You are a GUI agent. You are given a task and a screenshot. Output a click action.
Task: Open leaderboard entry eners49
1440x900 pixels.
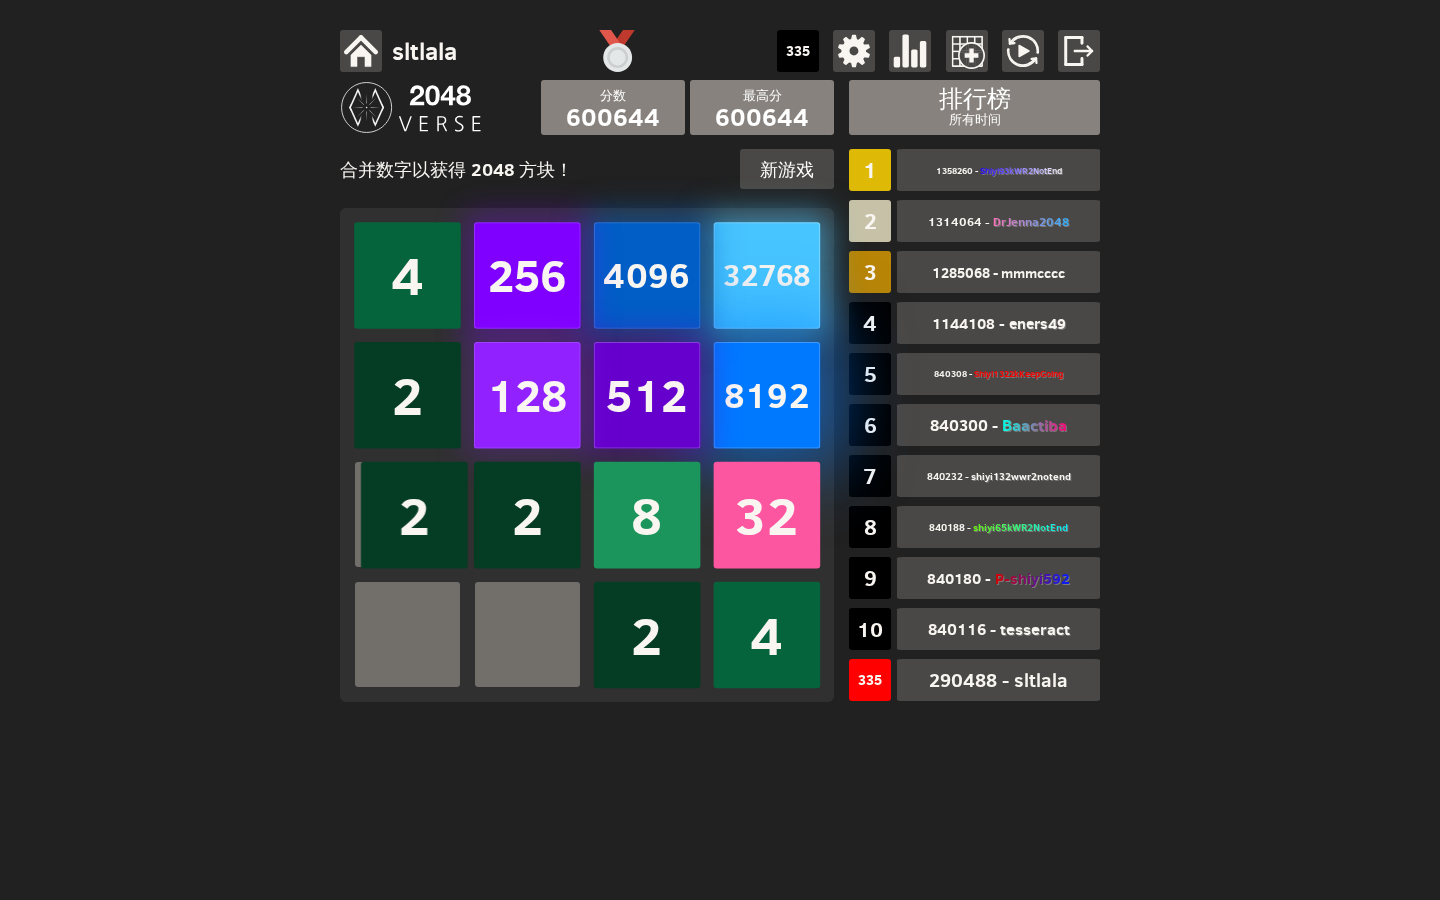tap(998, 323)
